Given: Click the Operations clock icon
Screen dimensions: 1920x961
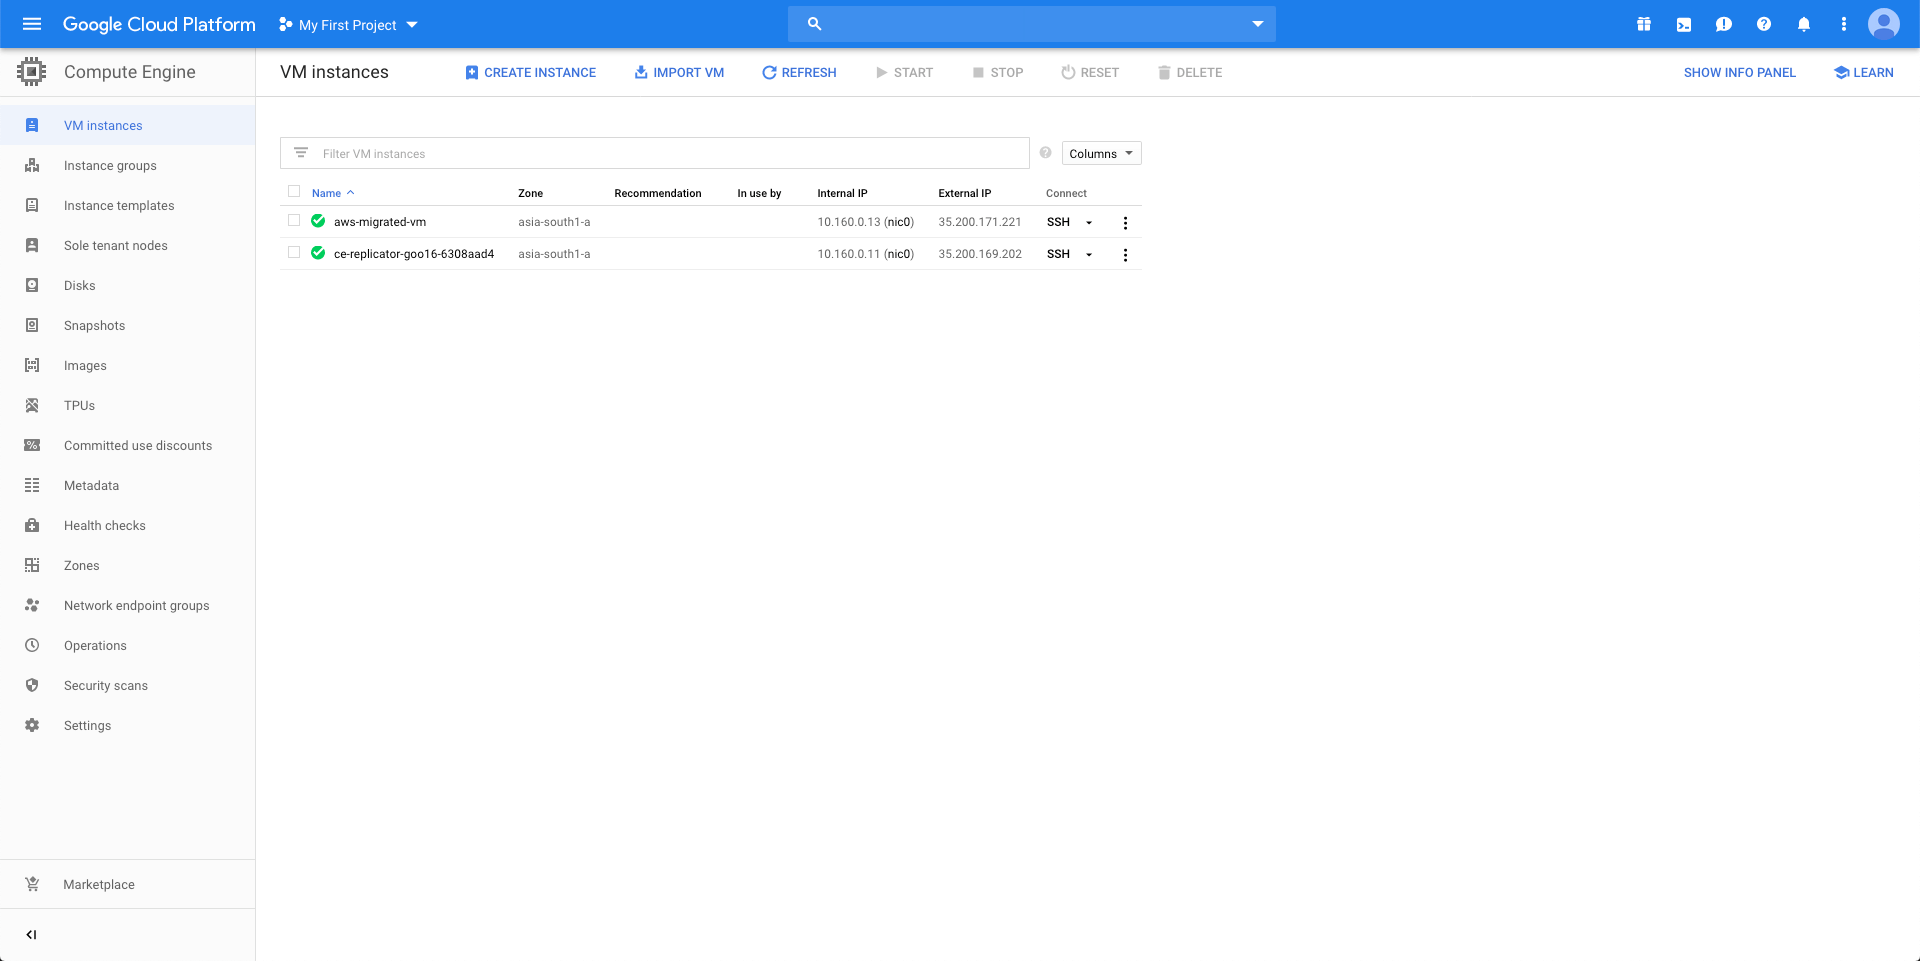Looking at the screenshot, I should [32, 645].
